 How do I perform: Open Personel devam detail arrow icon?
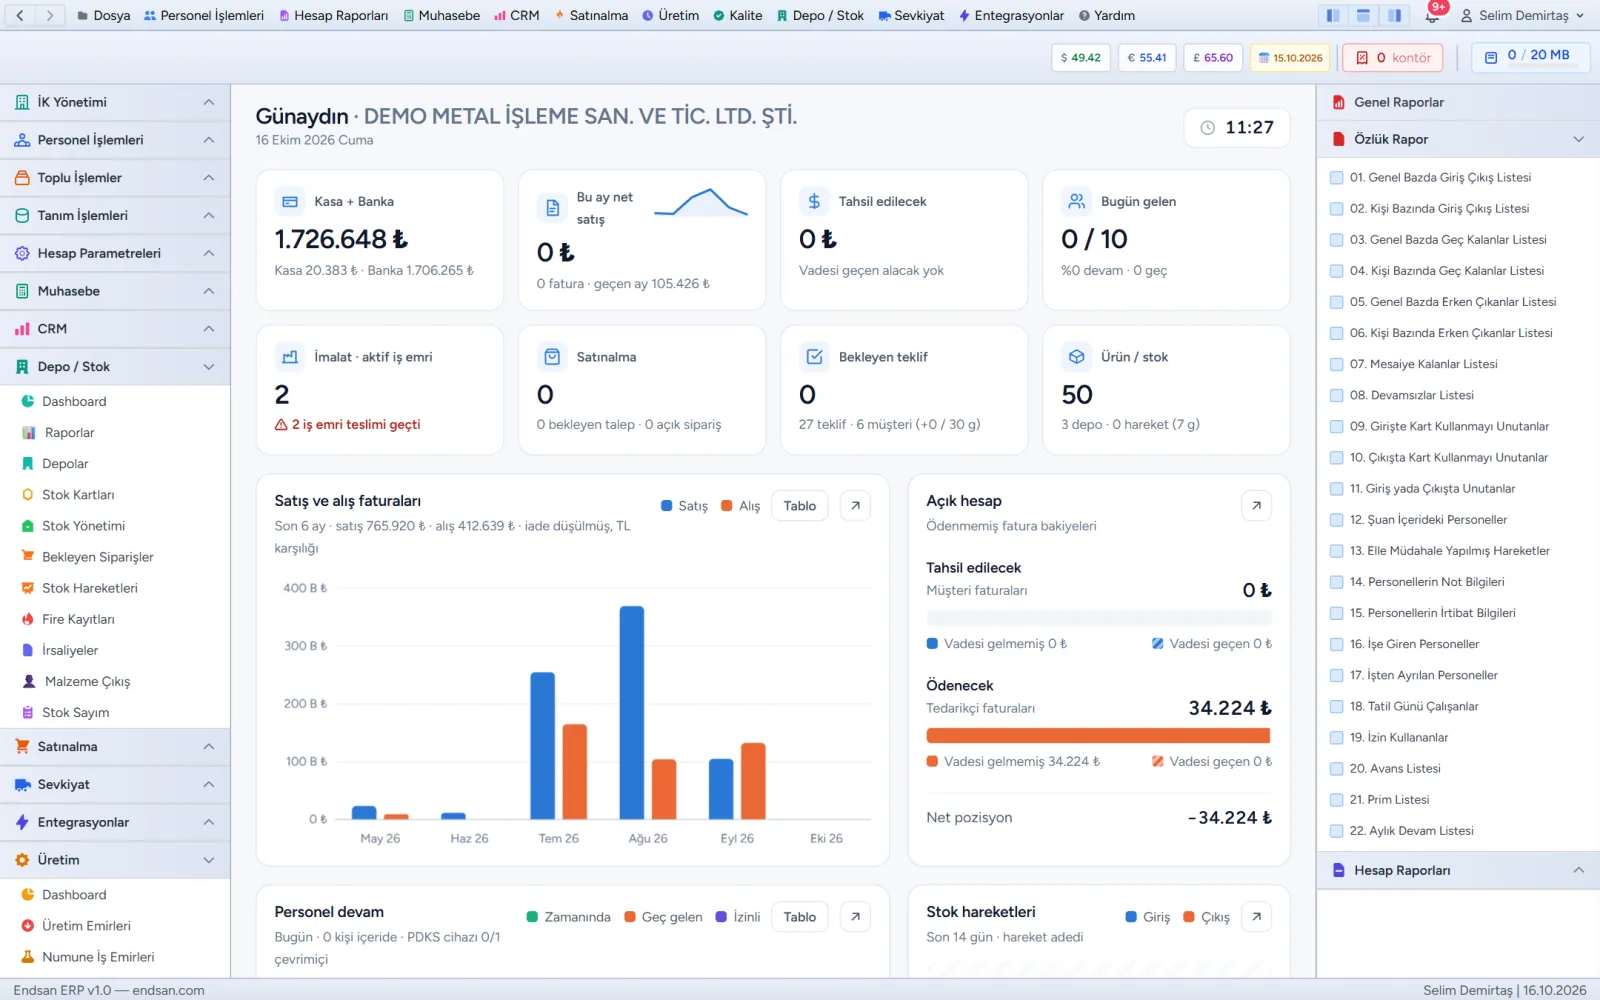point(855,917)
